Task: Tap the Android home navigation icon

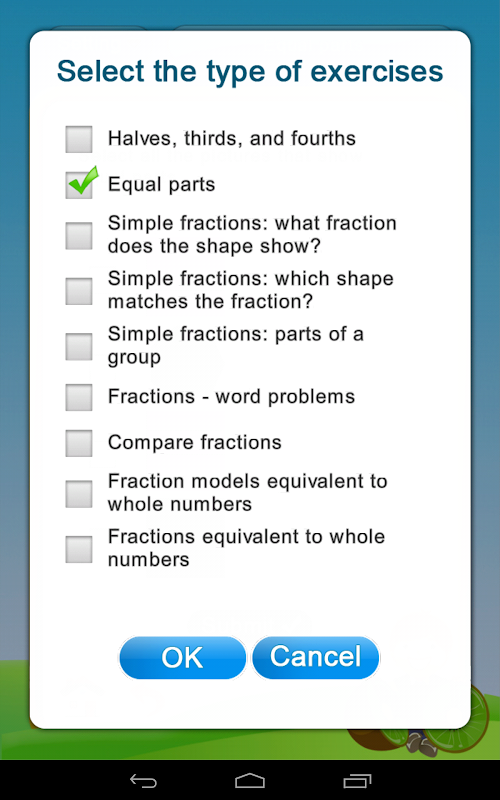Action: coord(249,780)
